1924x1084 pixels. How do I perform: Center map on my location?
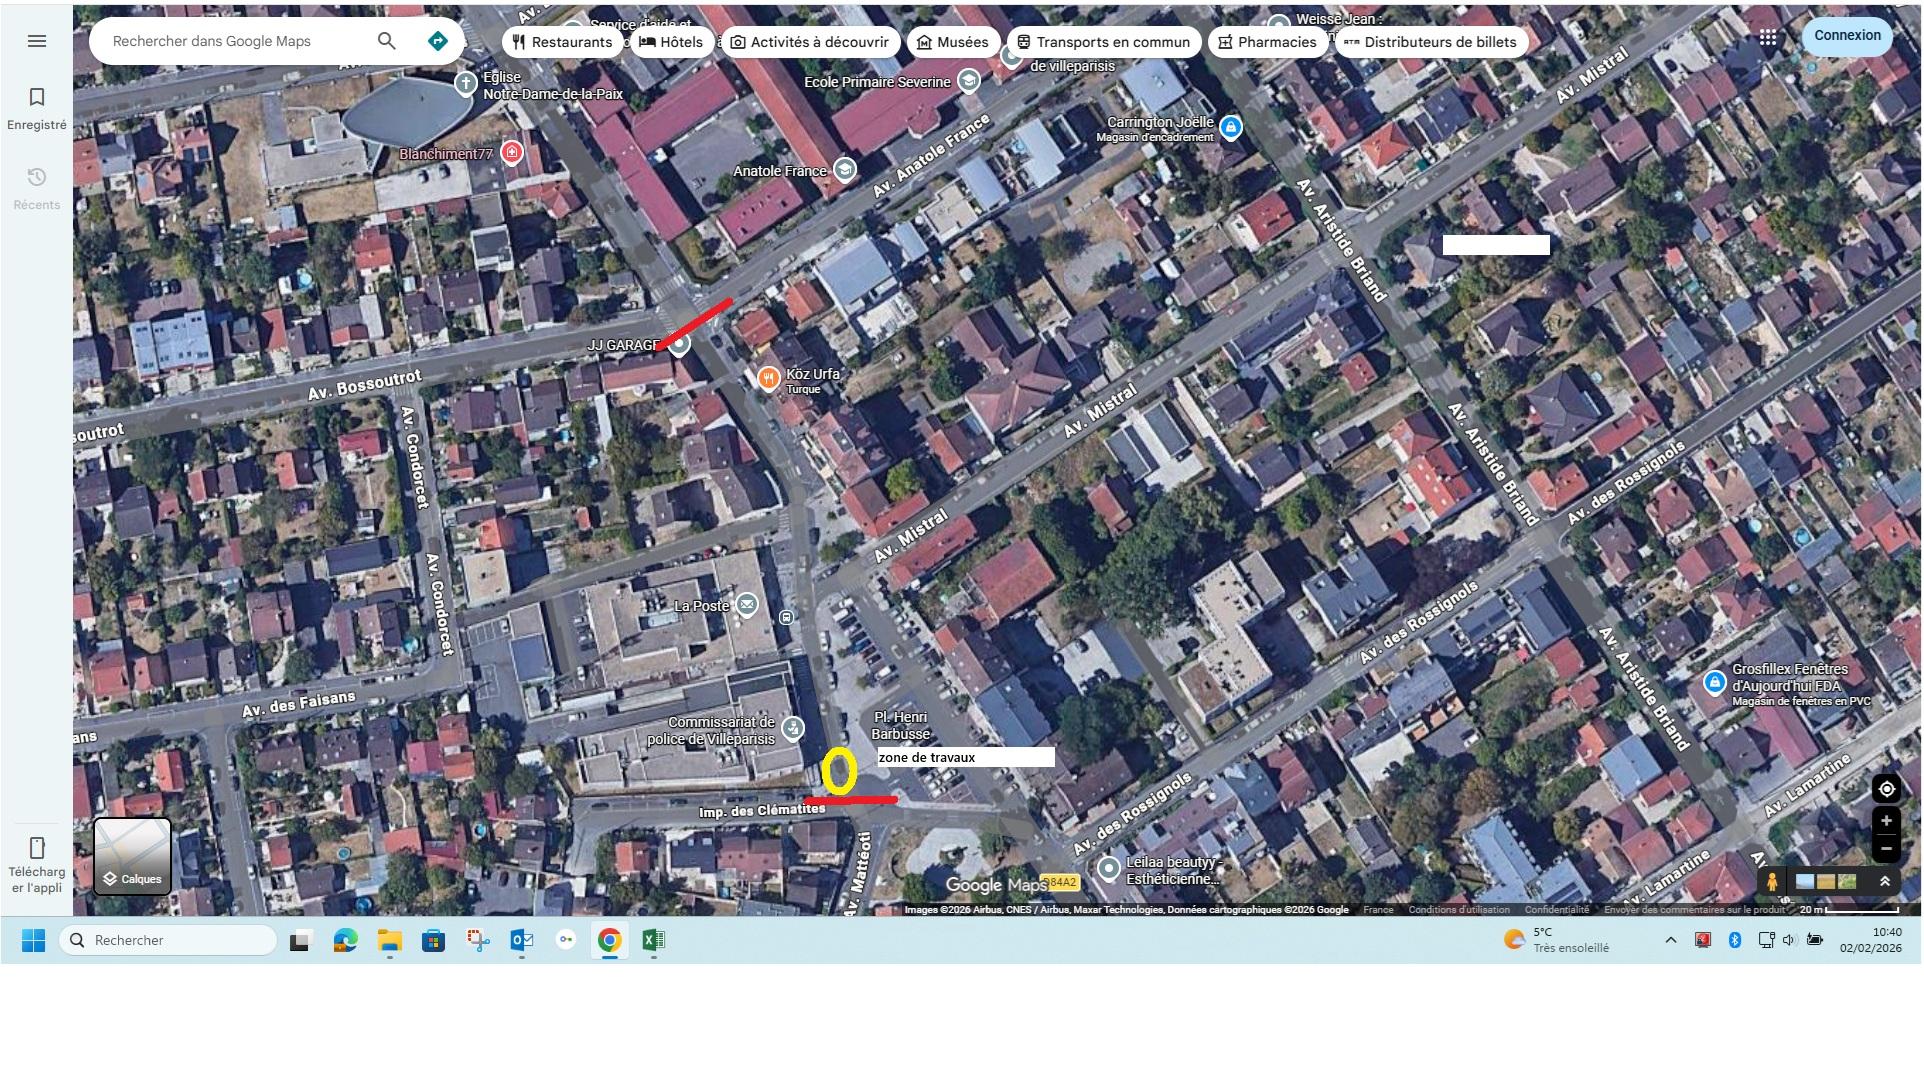pos(1886,789)
